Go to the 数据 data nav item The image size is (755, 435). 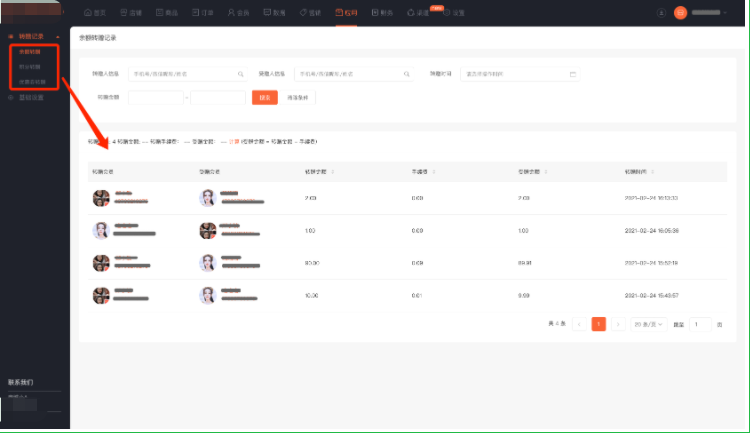274,13
